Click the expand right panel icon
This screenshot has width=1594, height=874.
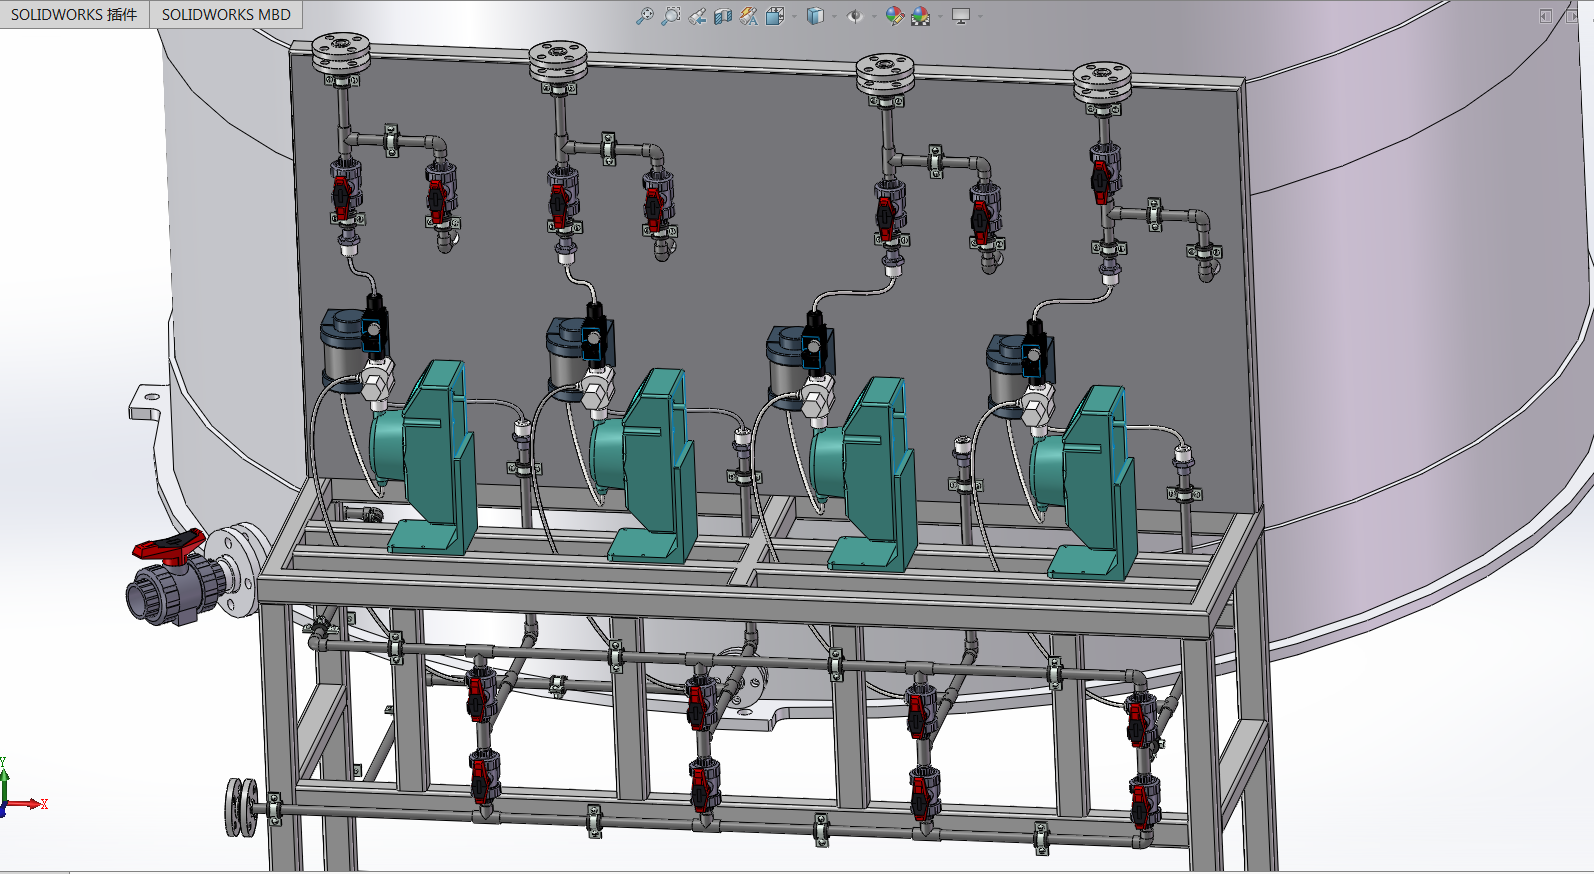pyautogui.click(x=1572, y=16)
